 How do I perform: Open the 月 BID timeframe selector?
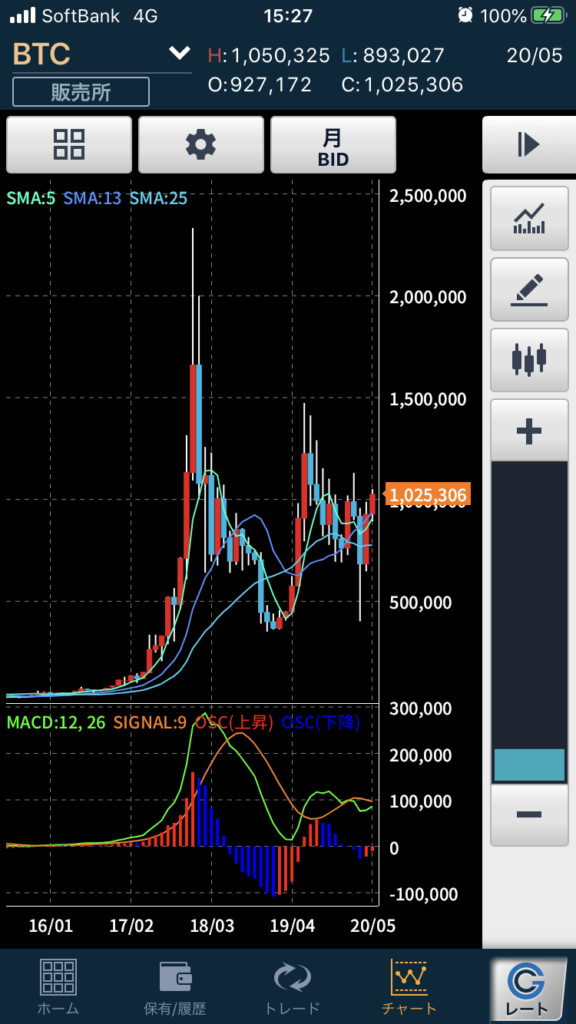pos(333,144)
